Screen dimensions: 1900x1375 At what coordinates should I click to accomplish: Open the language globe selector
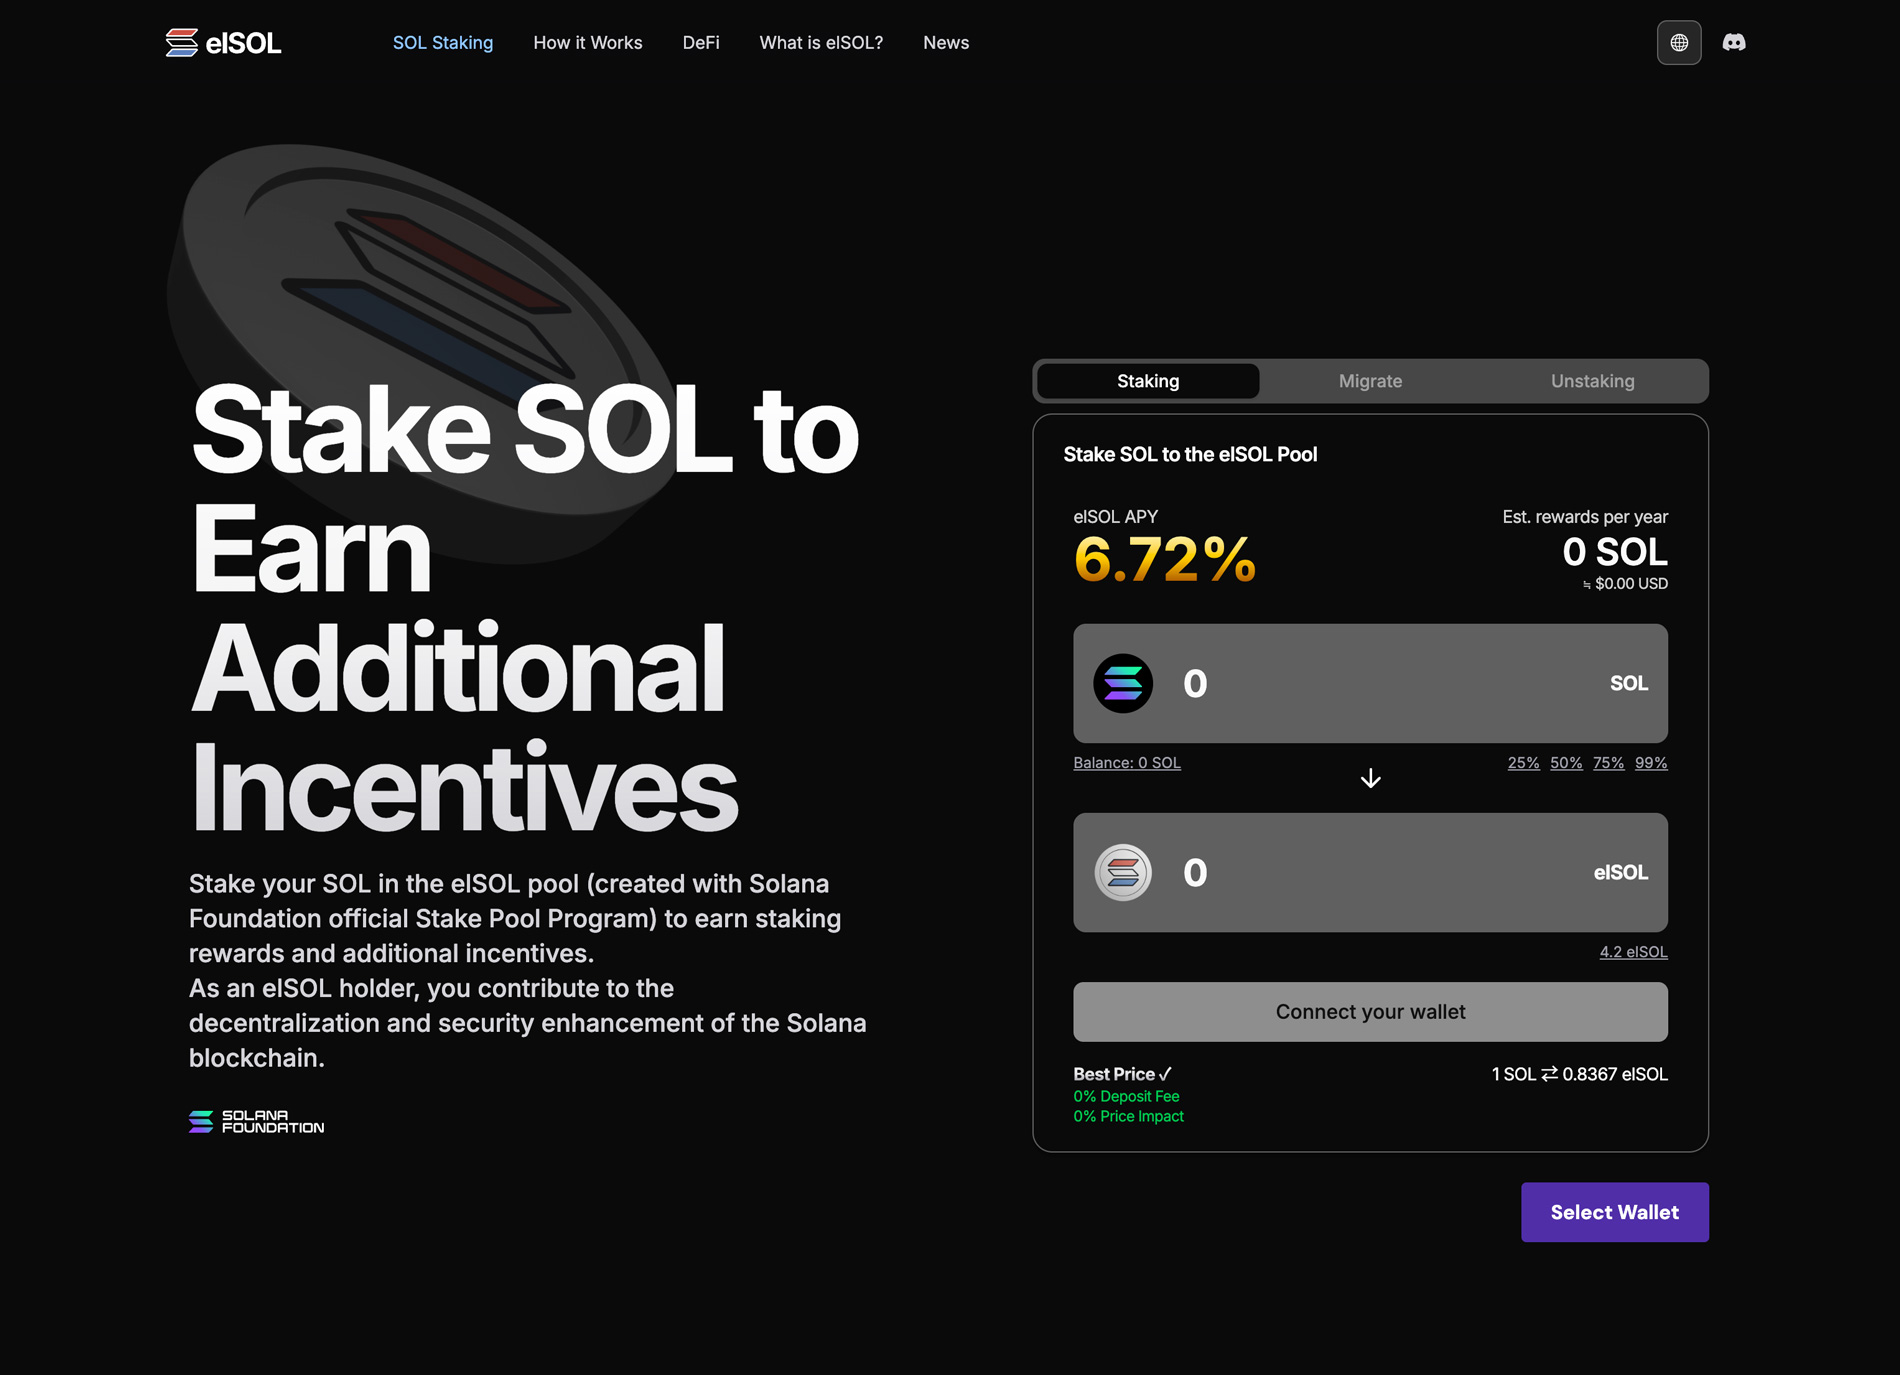[1678, 43]
